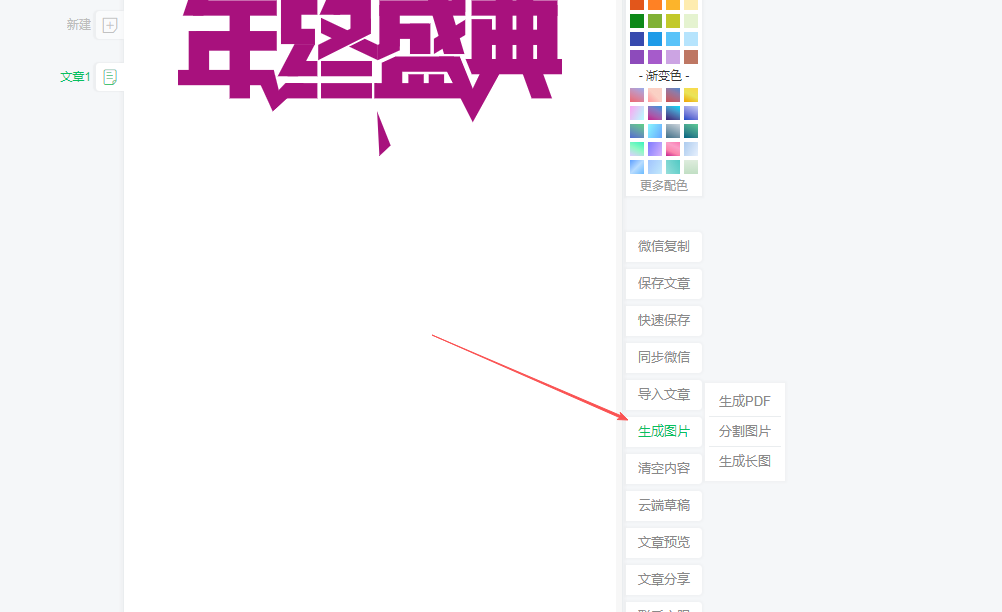Open the 更多配色 more colors link

click(663, 185)
